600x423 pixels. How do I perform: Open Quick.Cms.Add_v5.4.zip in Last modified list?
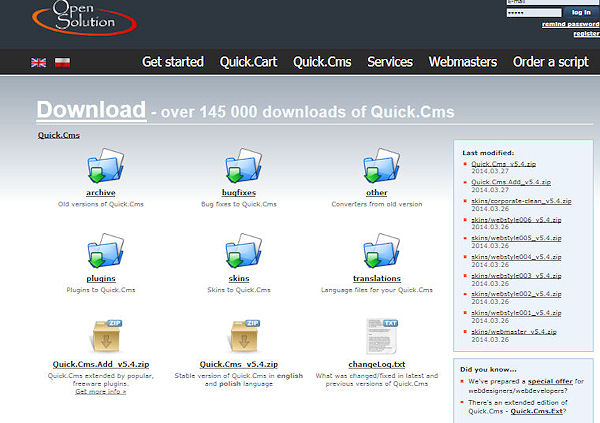(511, 182)
